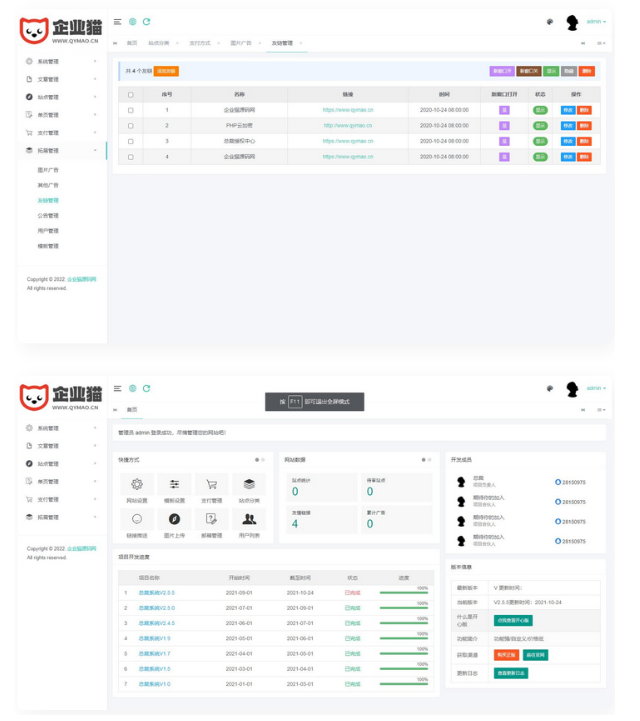Tick the checkbox for PHP云加密 row
640x721 pixels.
[x=131, y=126]
